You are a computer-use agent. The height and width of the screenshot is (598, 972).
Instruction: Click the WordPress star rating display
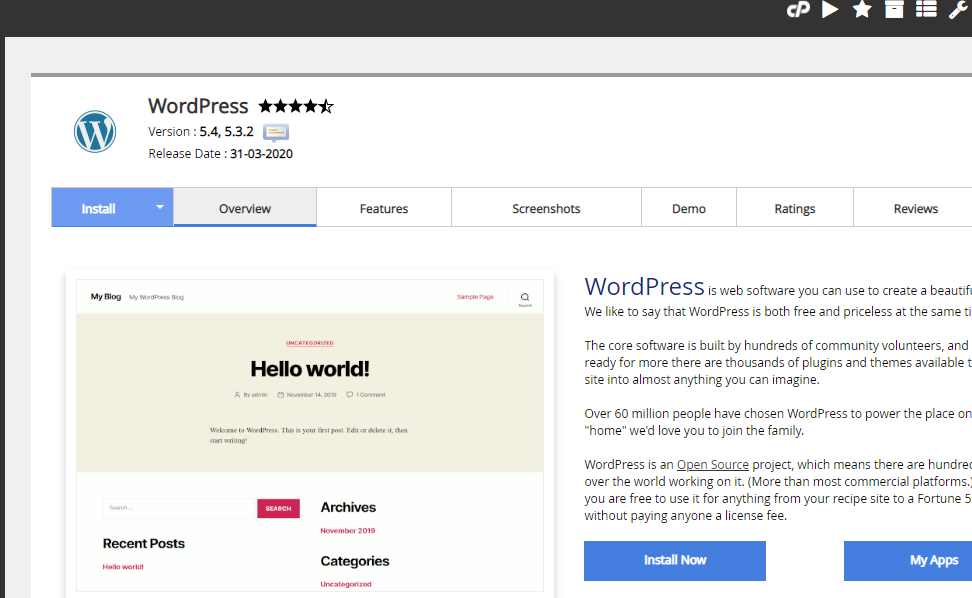pos(296,106)
